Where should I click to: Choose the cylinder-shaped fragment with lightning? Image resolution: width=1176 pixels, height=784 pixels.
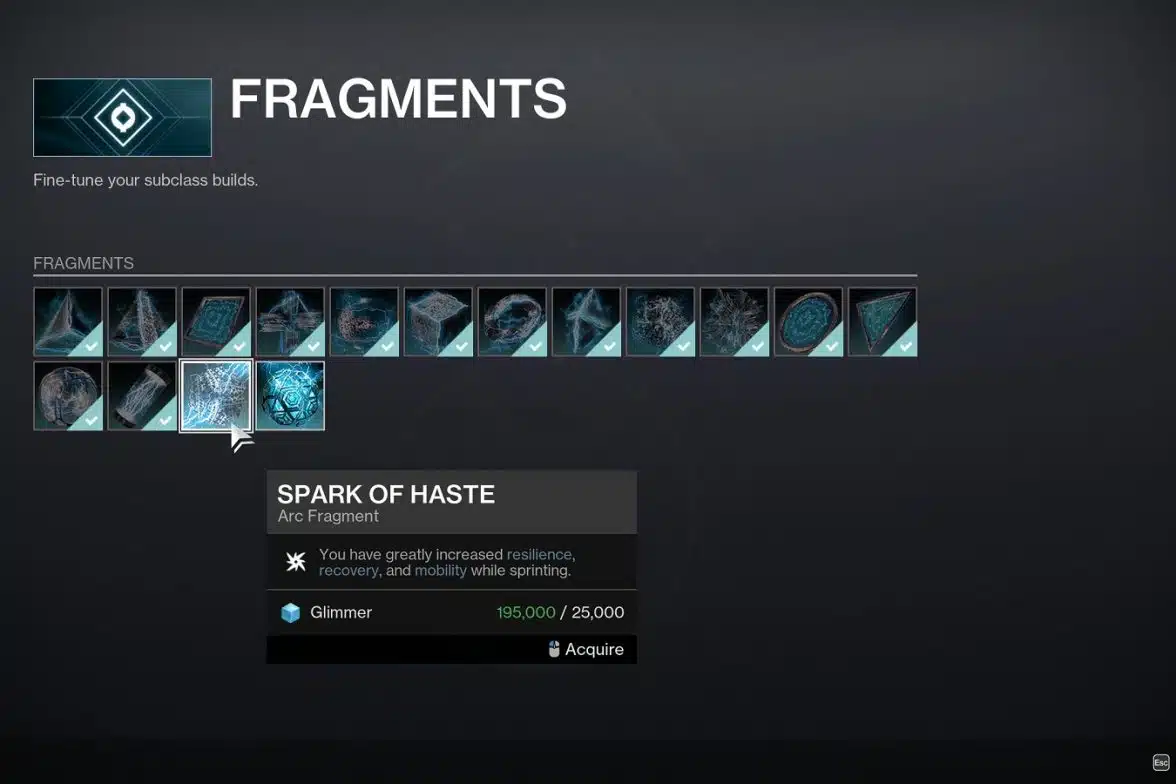(142, 395)
